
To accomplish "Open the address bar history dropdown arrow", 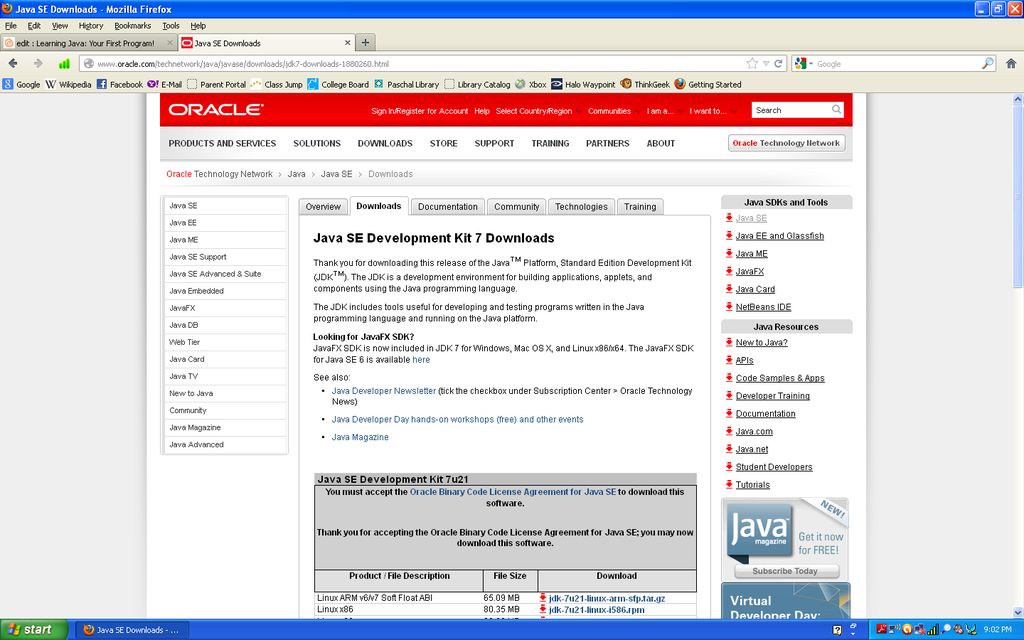I will click(x=766, y=63).
